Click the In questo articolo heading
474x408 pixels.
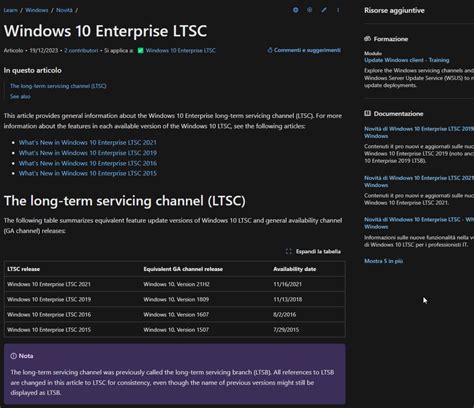33,70
